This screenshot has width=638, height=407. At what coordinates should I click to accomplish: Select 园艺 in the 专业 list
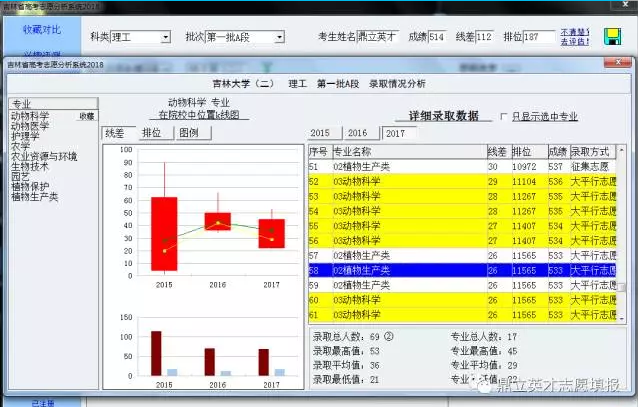pyautogui.click(x=20, y=177)
